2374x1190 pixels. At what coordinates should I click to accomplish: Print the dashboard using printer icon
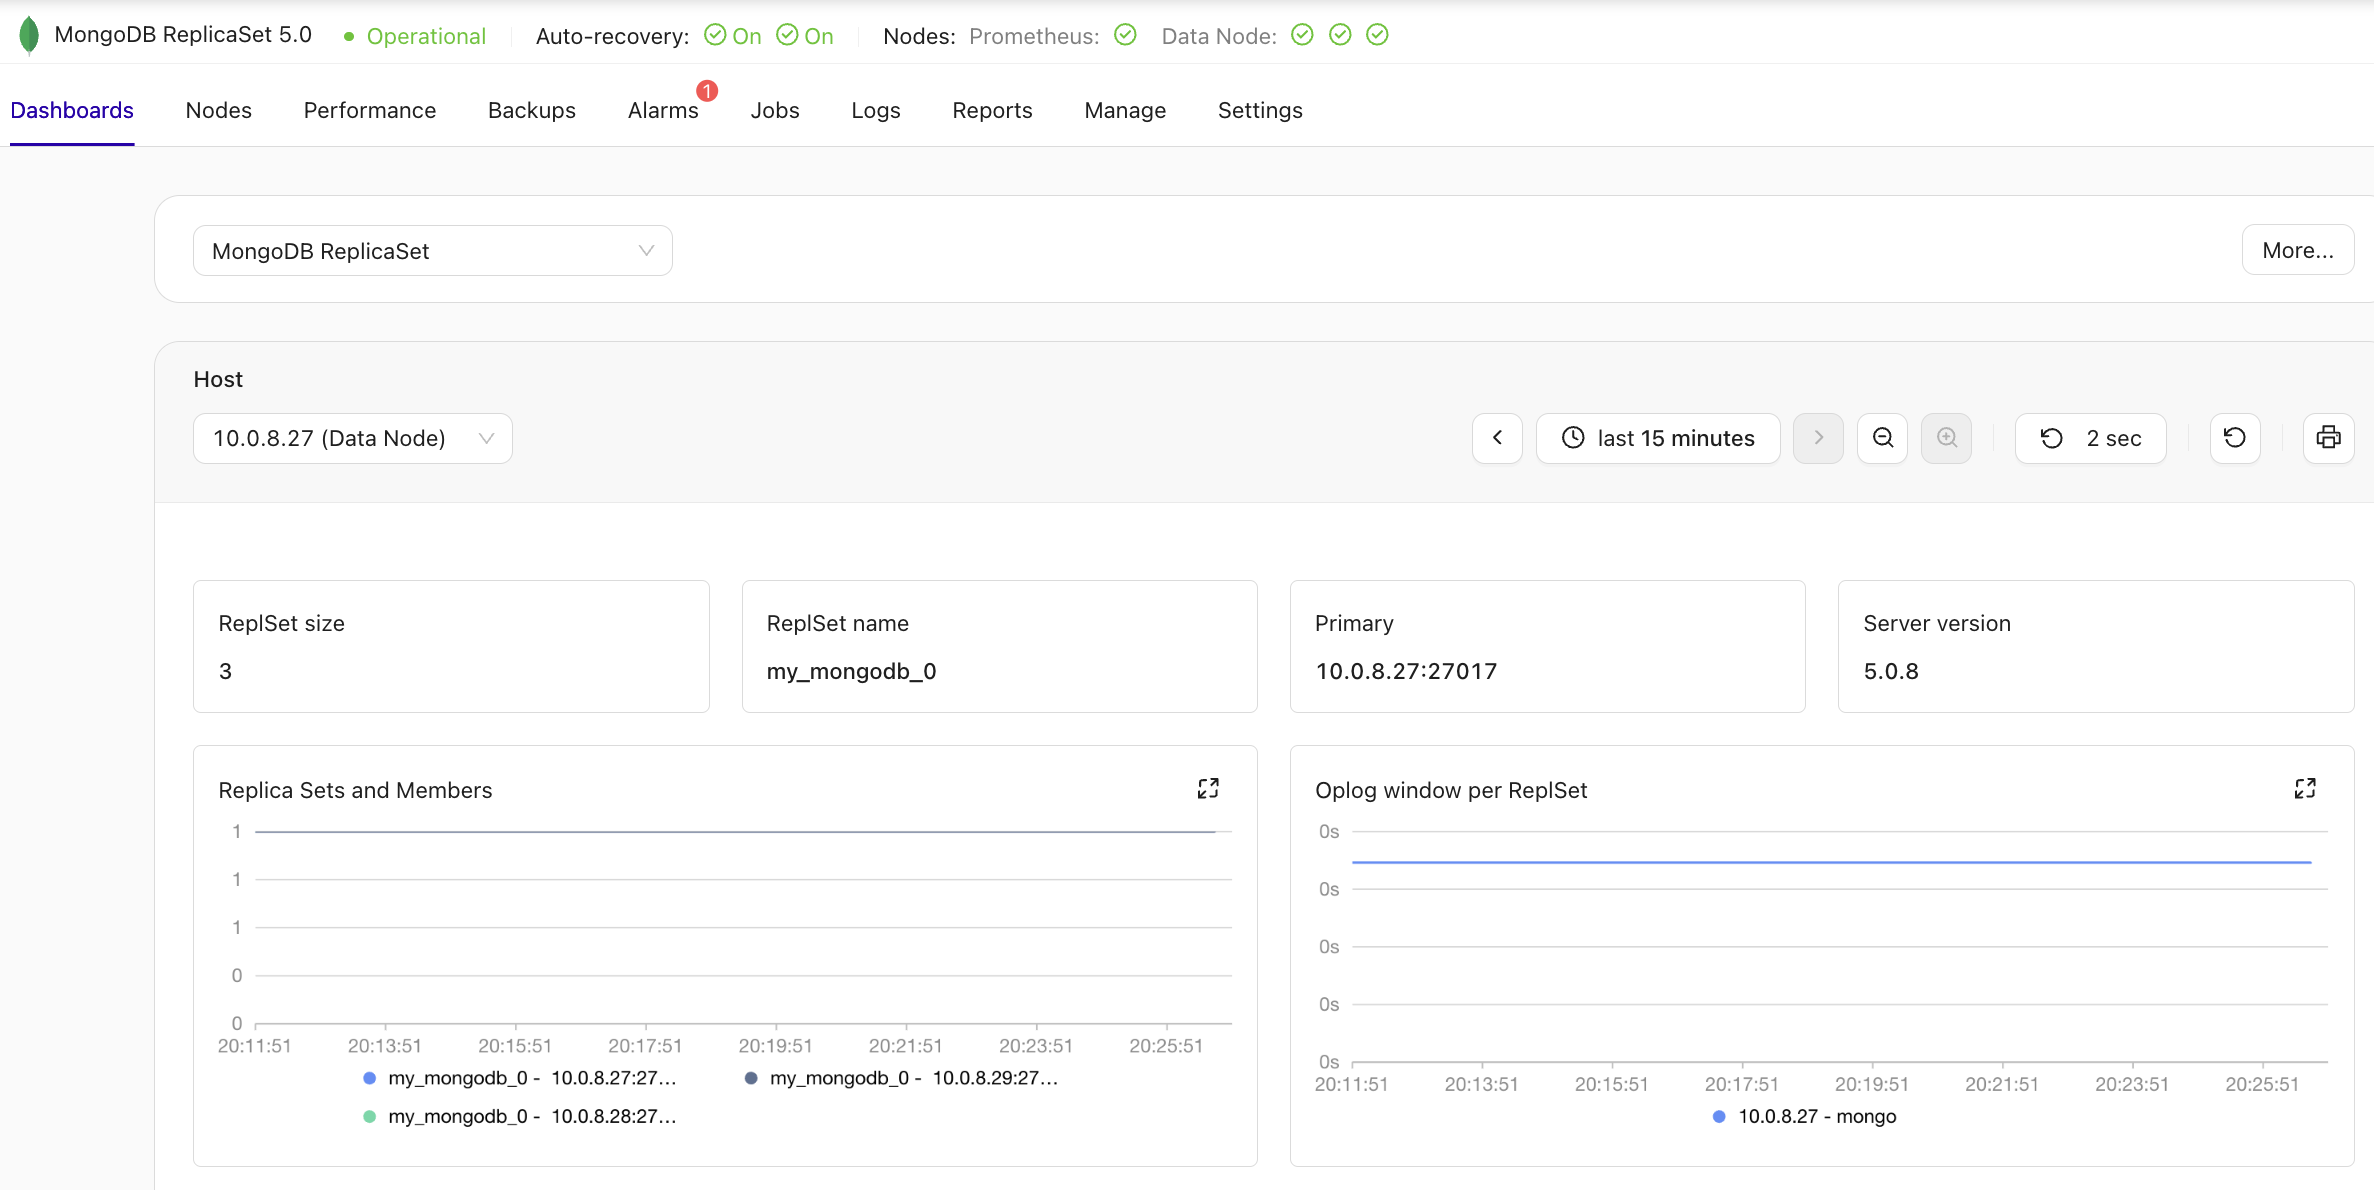click(2328, 438)
